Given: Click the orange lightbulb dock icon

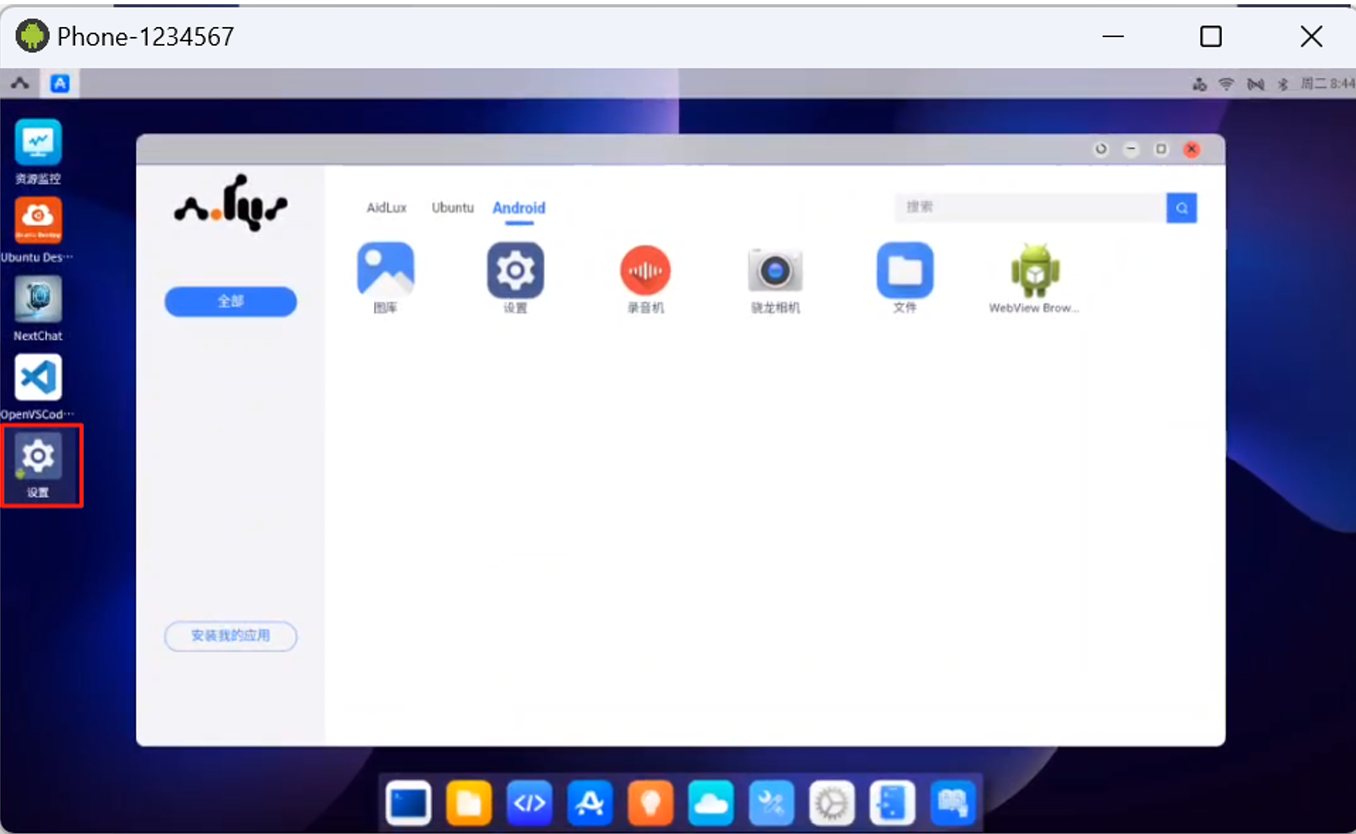Looking at the screenshot, I should [650, 803].
